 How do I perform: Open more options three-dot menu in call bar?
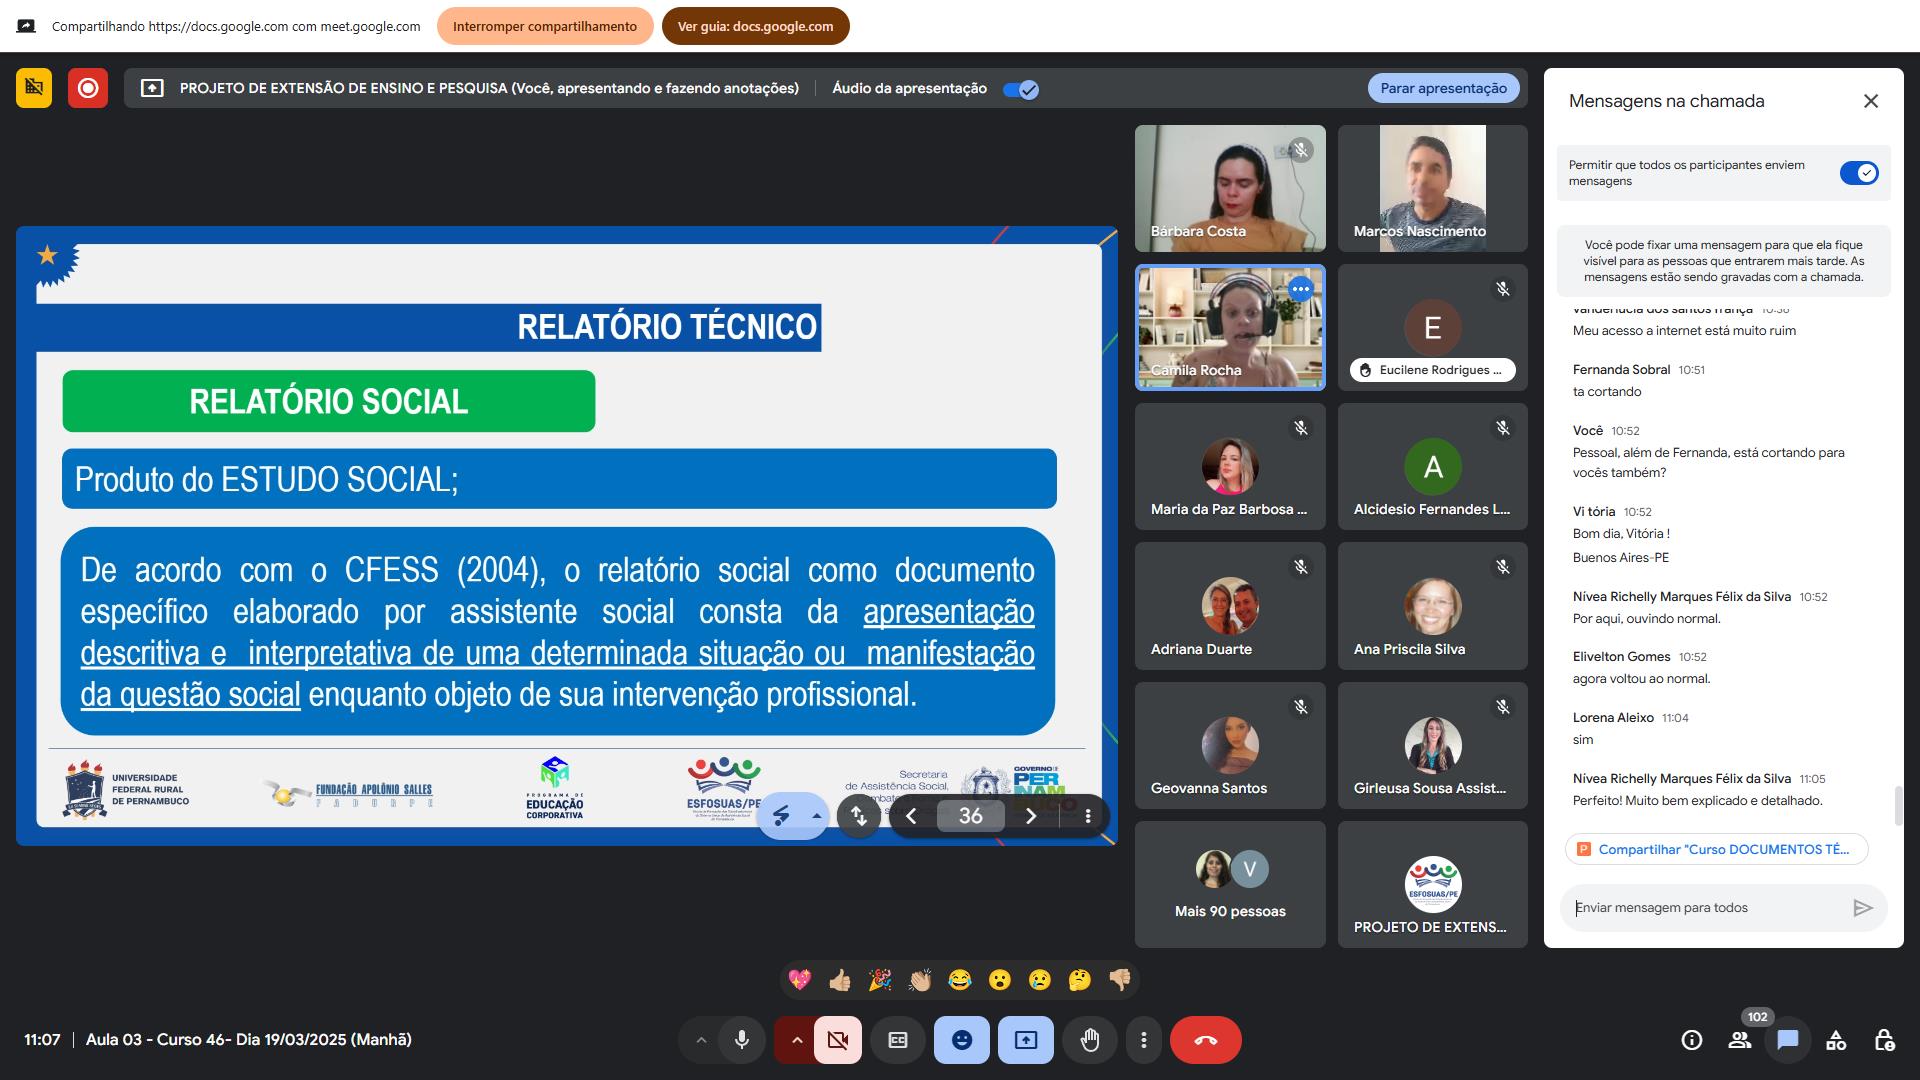coord(1143,1040)
